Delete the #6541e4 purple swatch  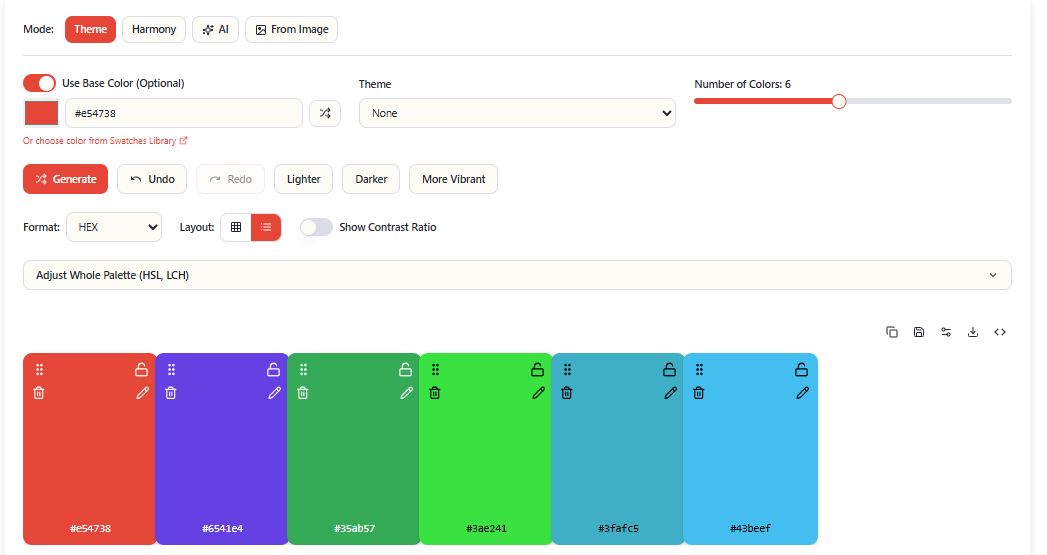pos(171,393)
